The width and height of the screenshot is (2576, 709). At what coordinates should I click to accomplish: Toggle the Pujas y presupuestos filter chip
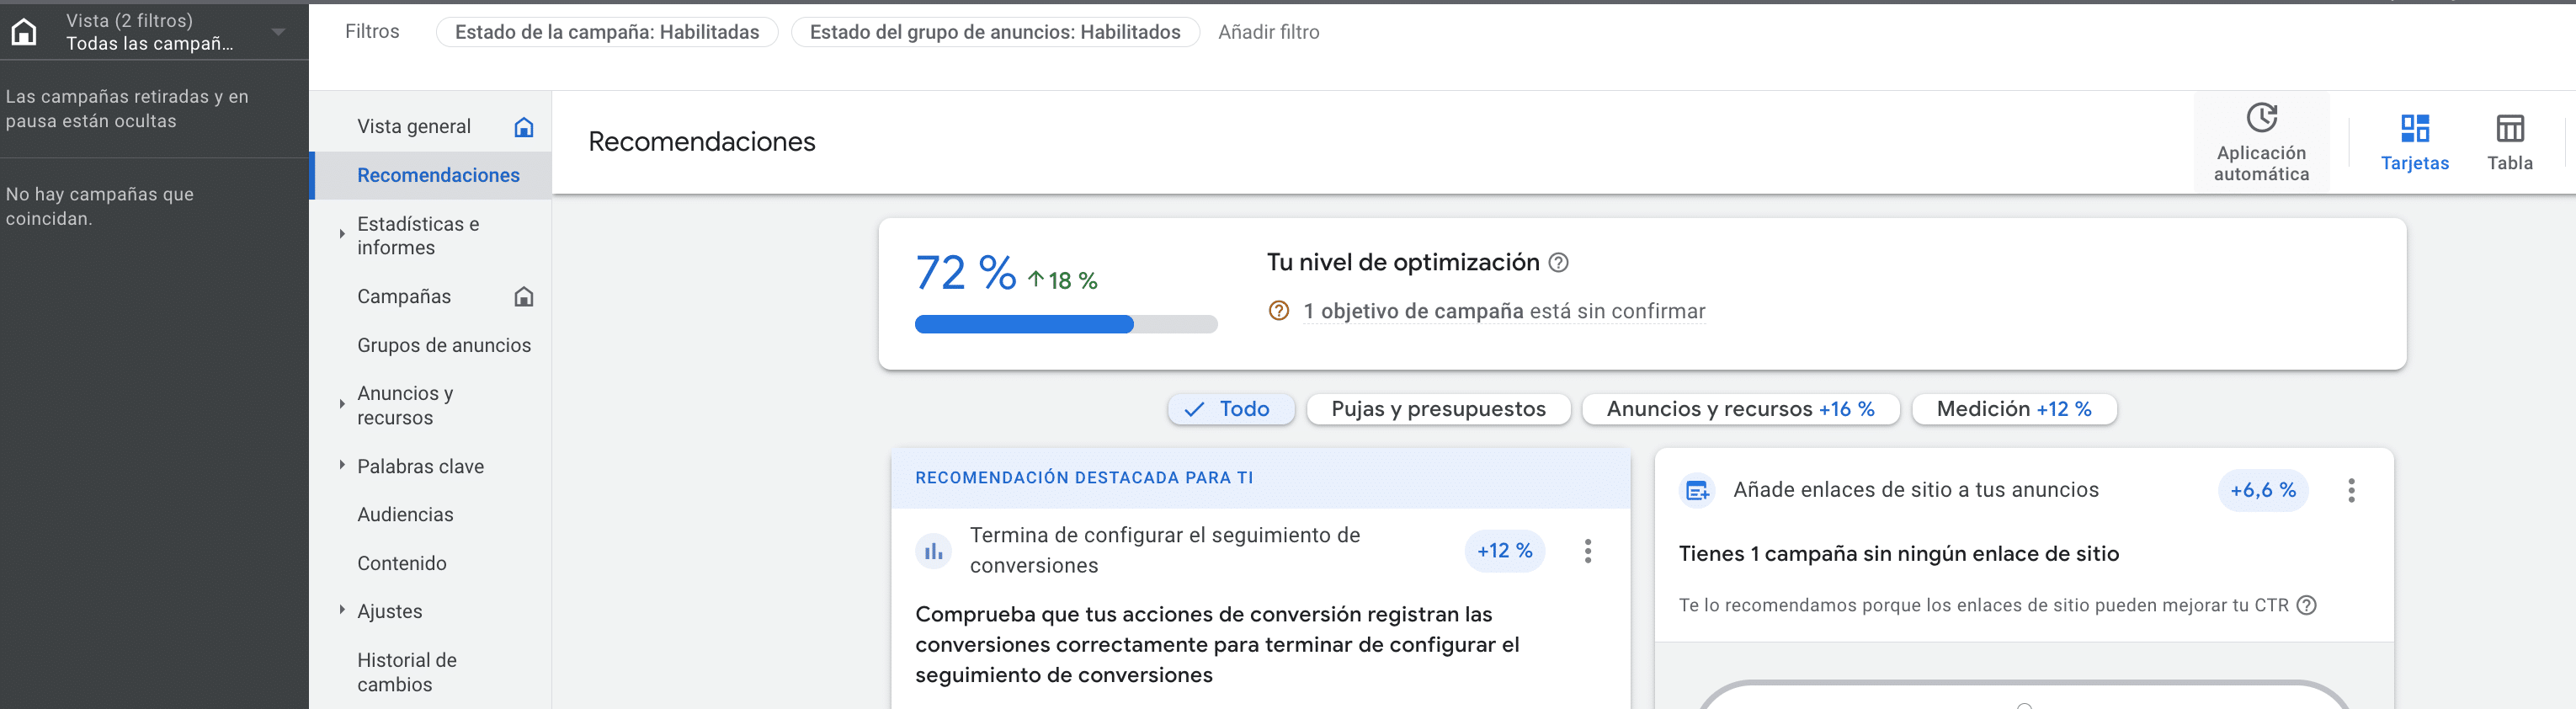[1437, 409]
